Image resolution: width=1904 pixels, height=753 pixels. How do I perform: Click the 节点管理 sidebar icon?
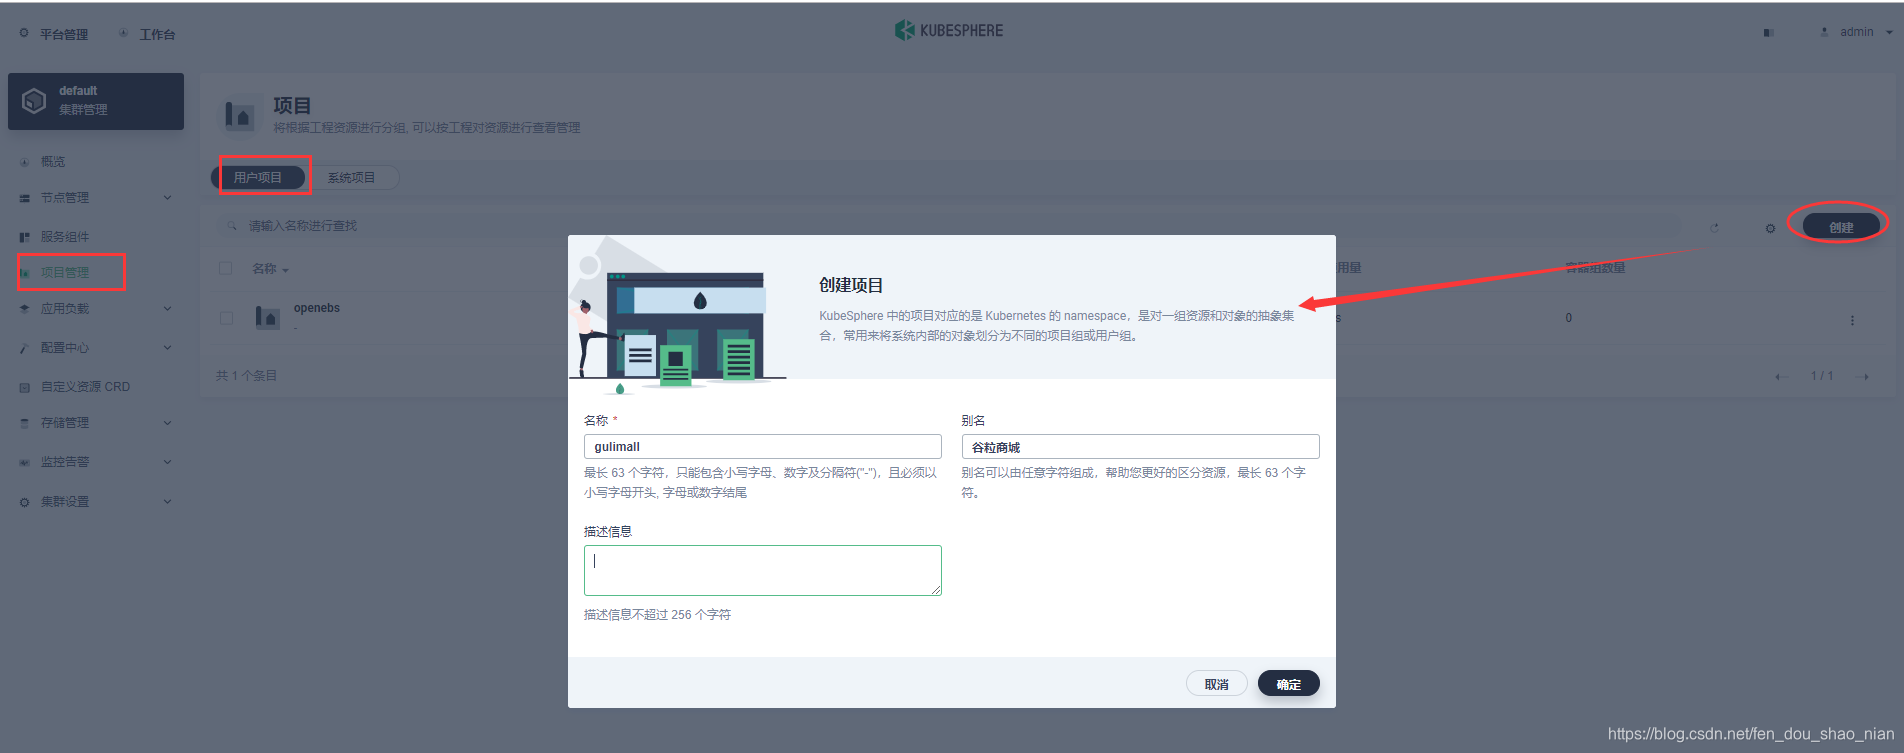(24, 198)
